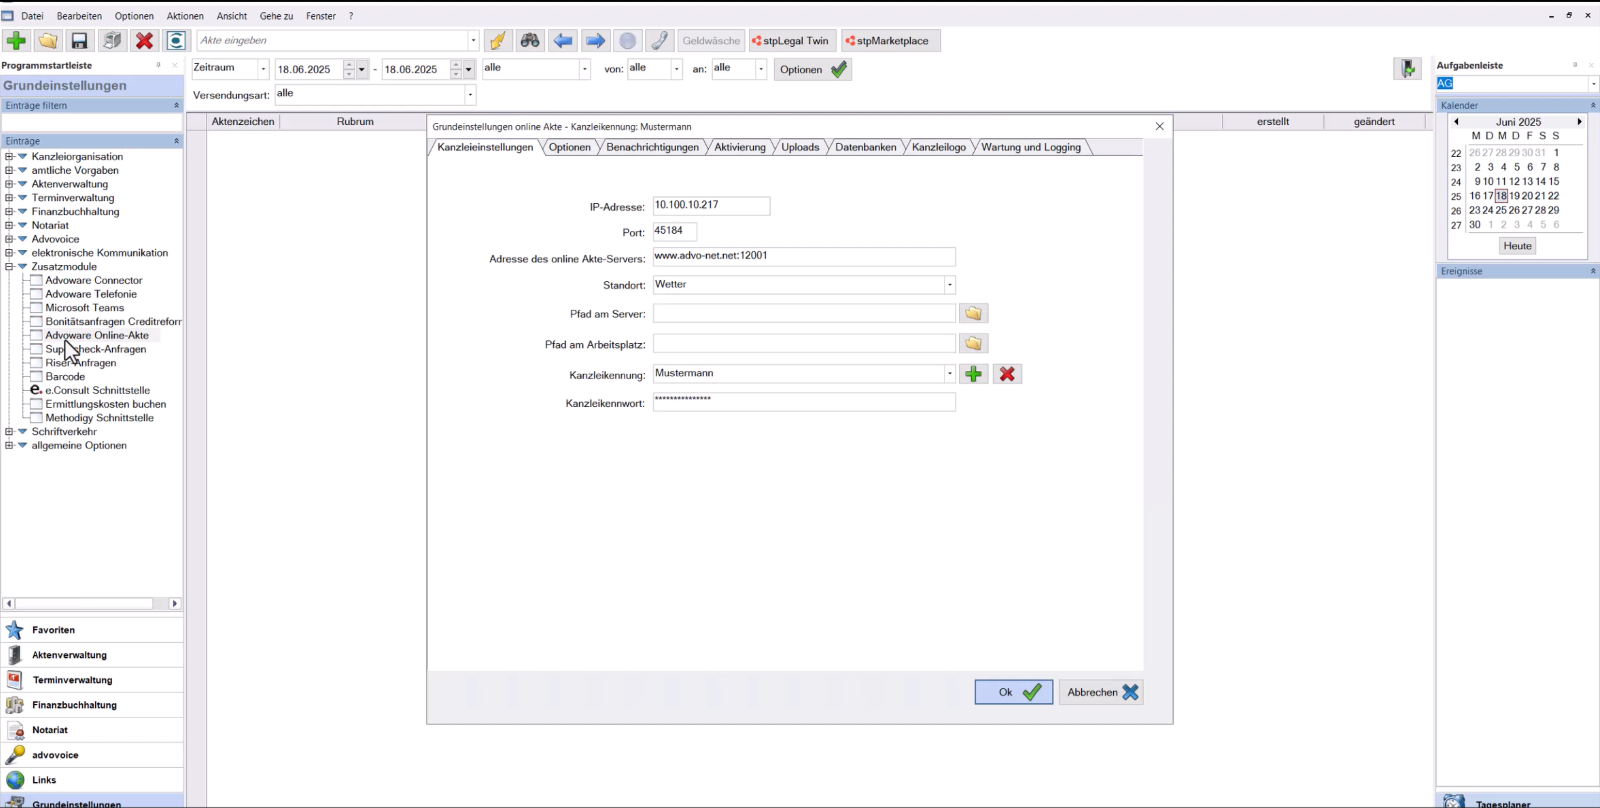Select Microsoft Teams in the tree
Image resolution: width=1600 pixels, height=808 pixels.
click(85, 308)
